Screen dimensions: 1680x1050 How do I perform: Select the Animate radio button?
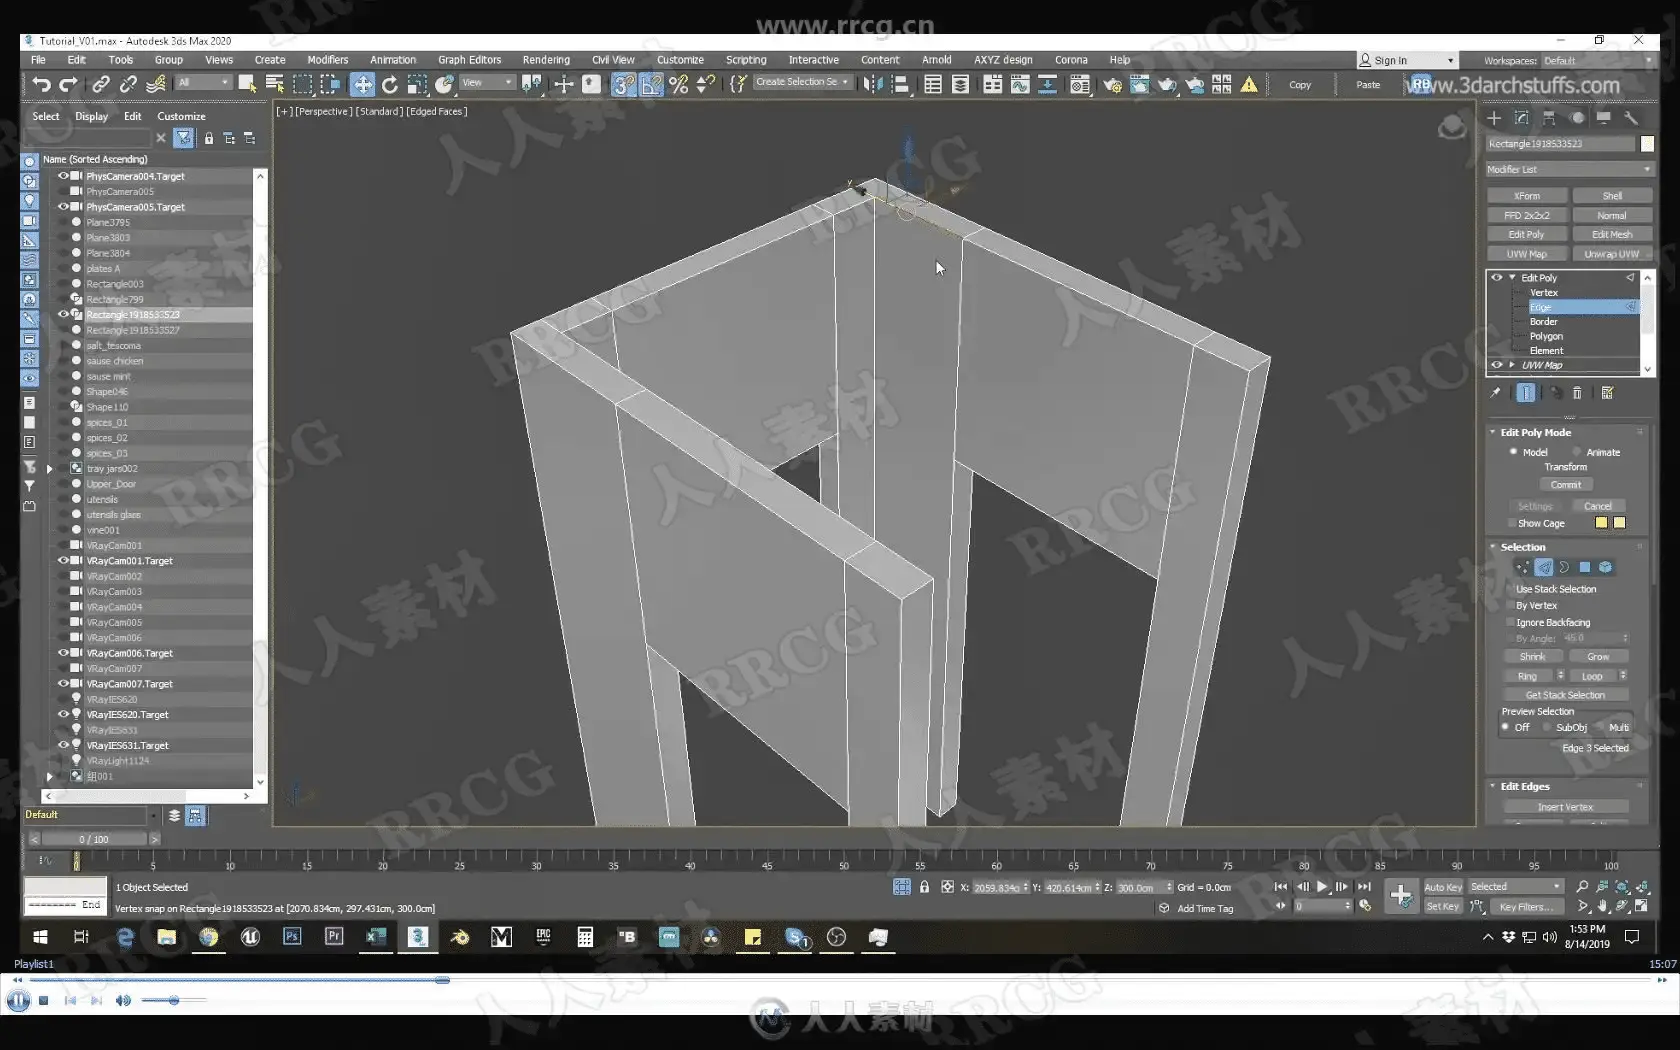coord(1577,452)
